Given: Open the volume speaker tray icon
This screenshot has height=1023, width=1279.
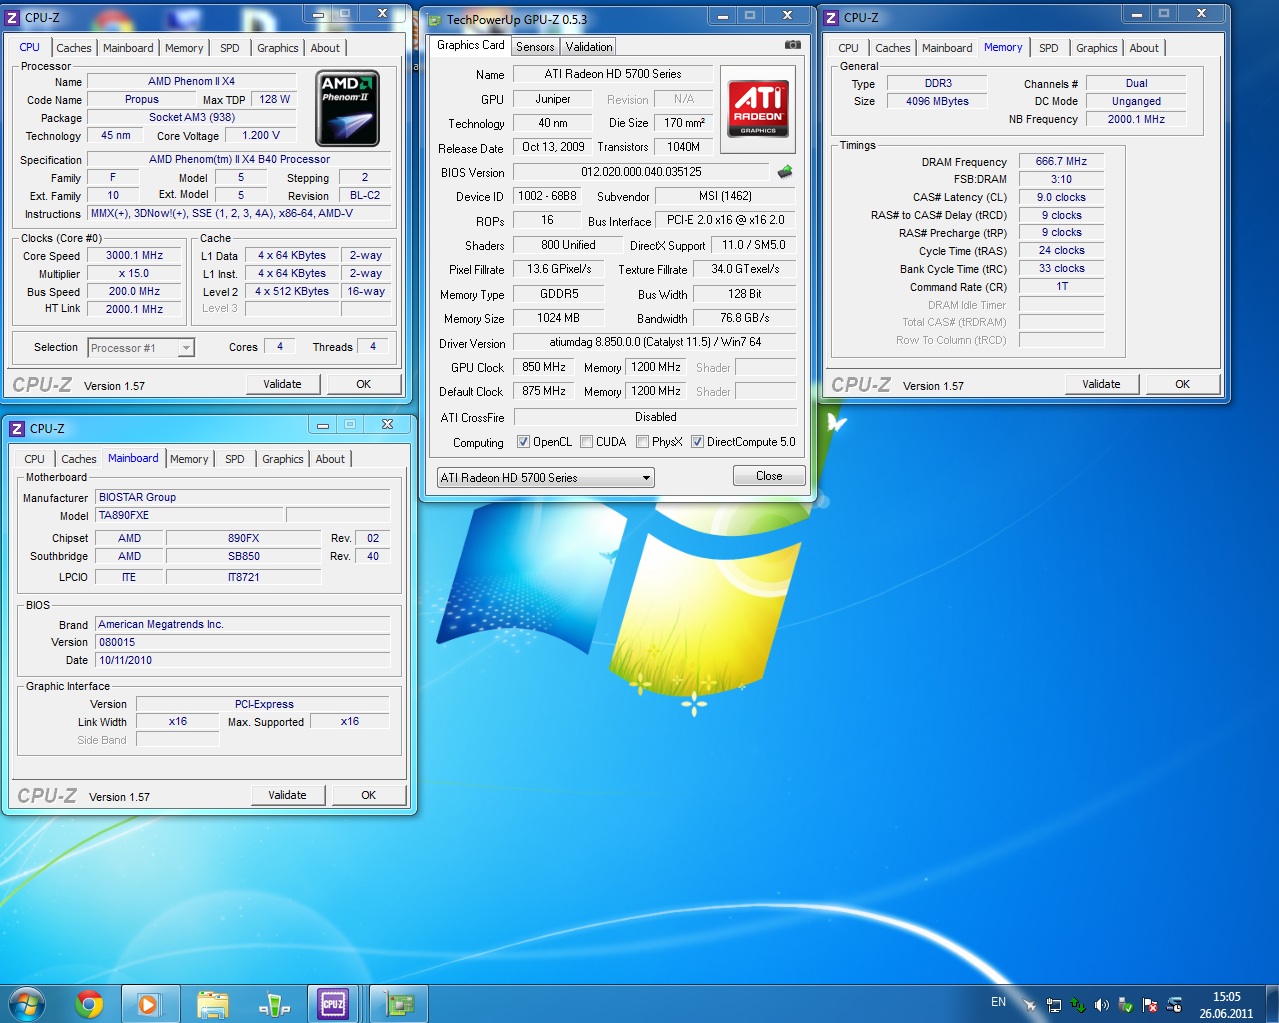Looking at the screenshot, I should [x=1102, y=1005].
